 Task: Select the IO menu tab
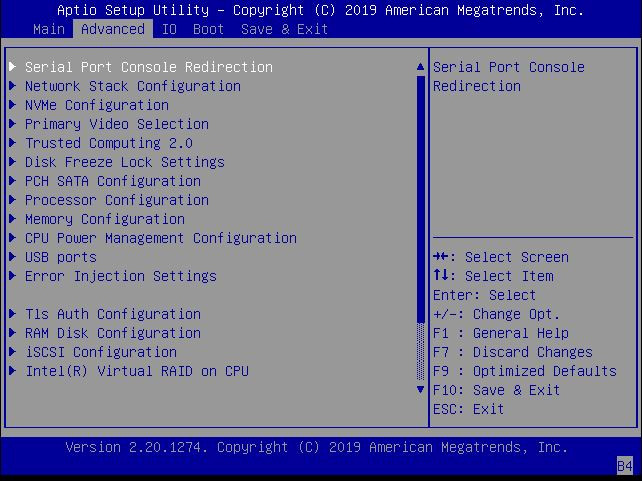tap(169, 29)
